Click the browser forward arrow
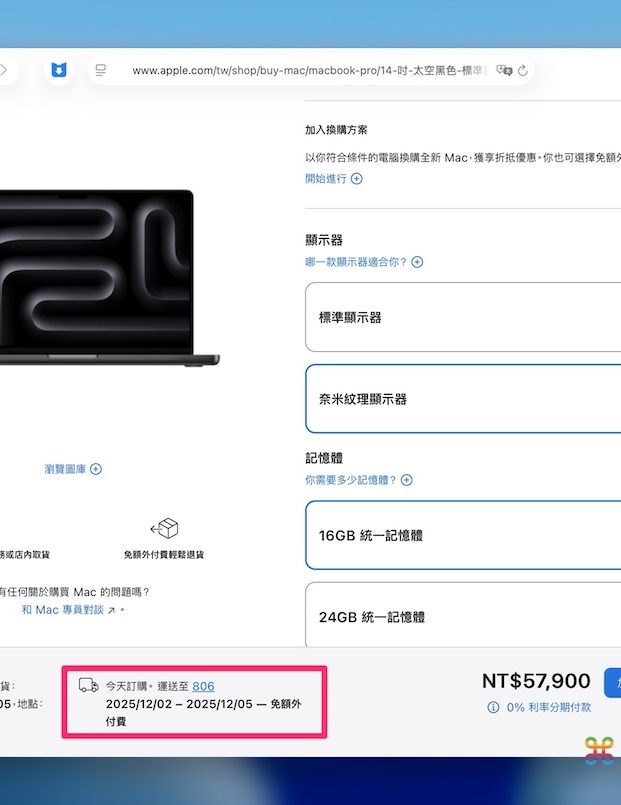This screenshot has width=621, height=805. click(4, 71)
